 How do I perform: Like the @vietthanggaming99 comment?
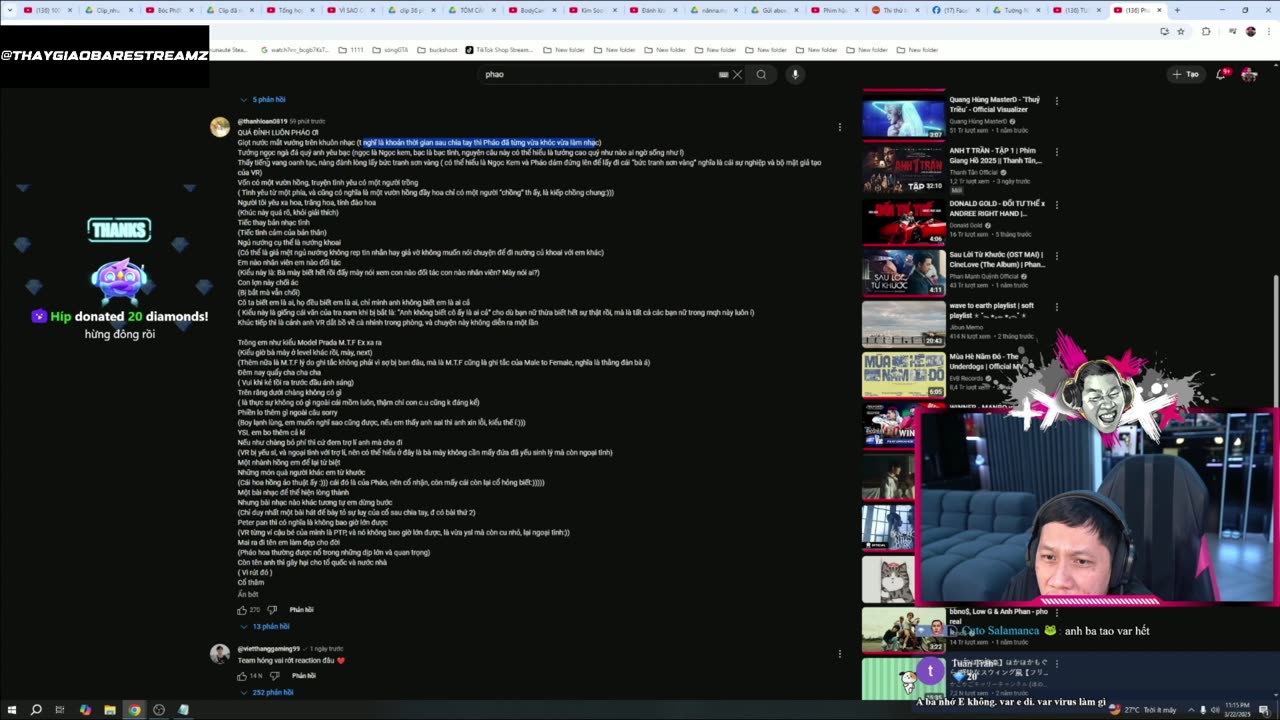pyautogui.click(x=242, y=676)
